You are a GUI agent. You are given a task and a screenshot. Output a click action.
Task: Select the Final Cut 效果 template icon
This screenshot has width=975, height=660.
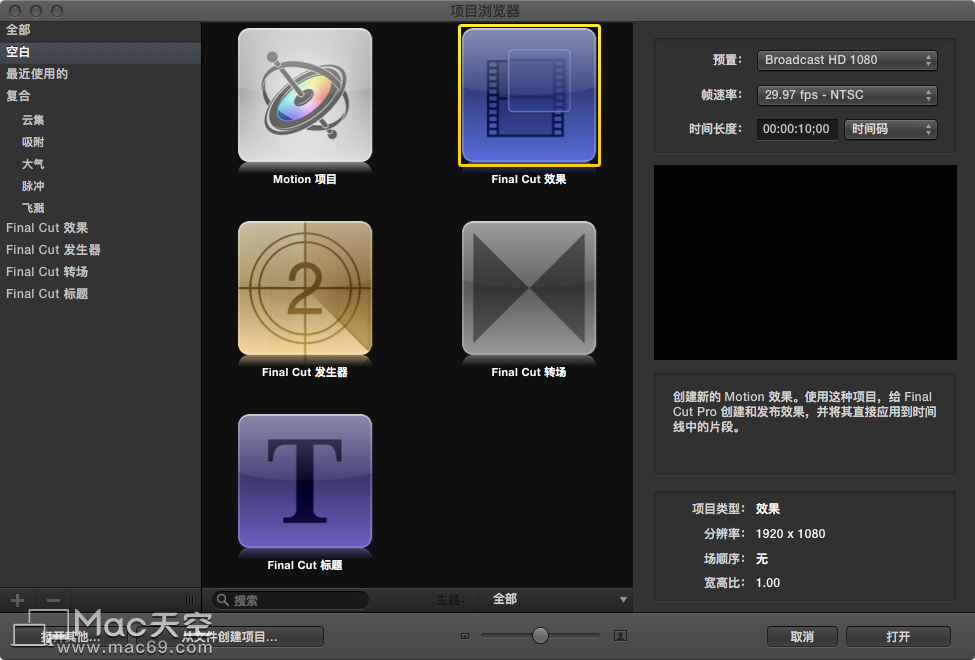(x=529, y=95)
